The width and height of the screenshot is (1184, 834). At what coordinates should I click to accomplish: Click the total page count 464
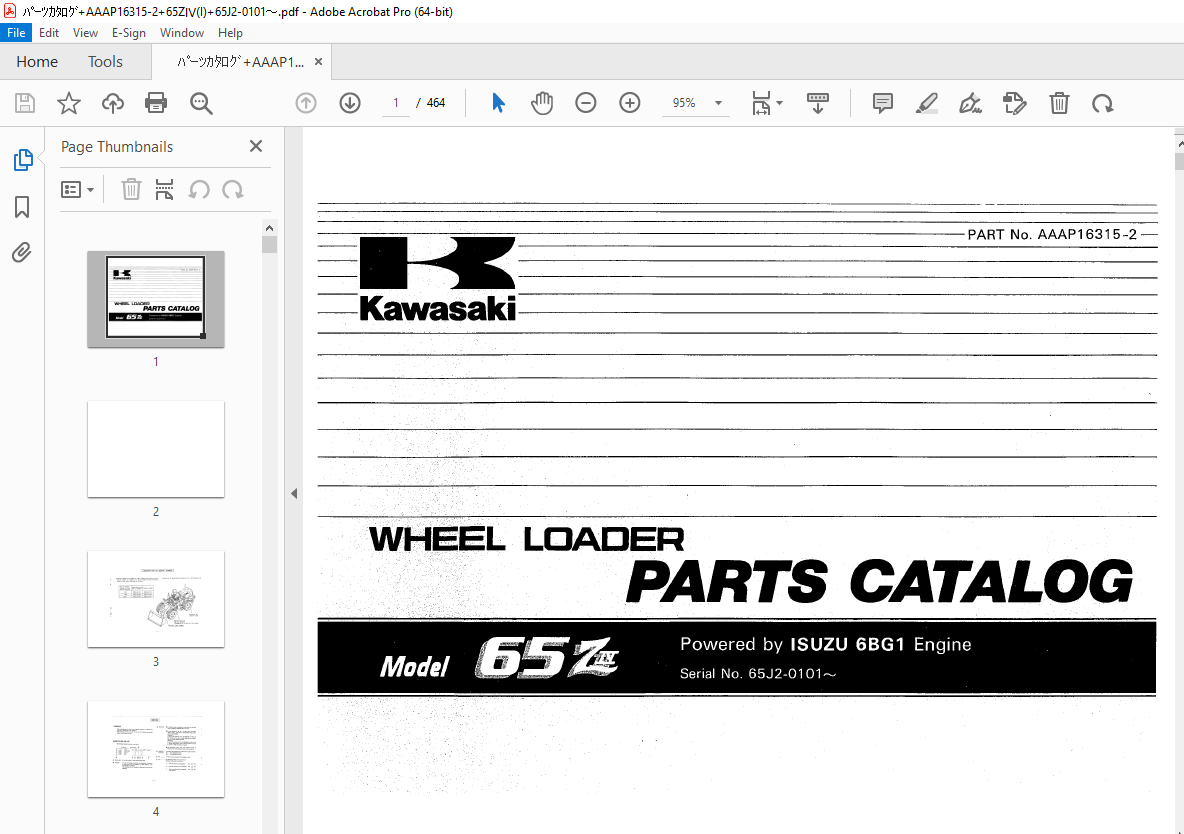point(436,103)
